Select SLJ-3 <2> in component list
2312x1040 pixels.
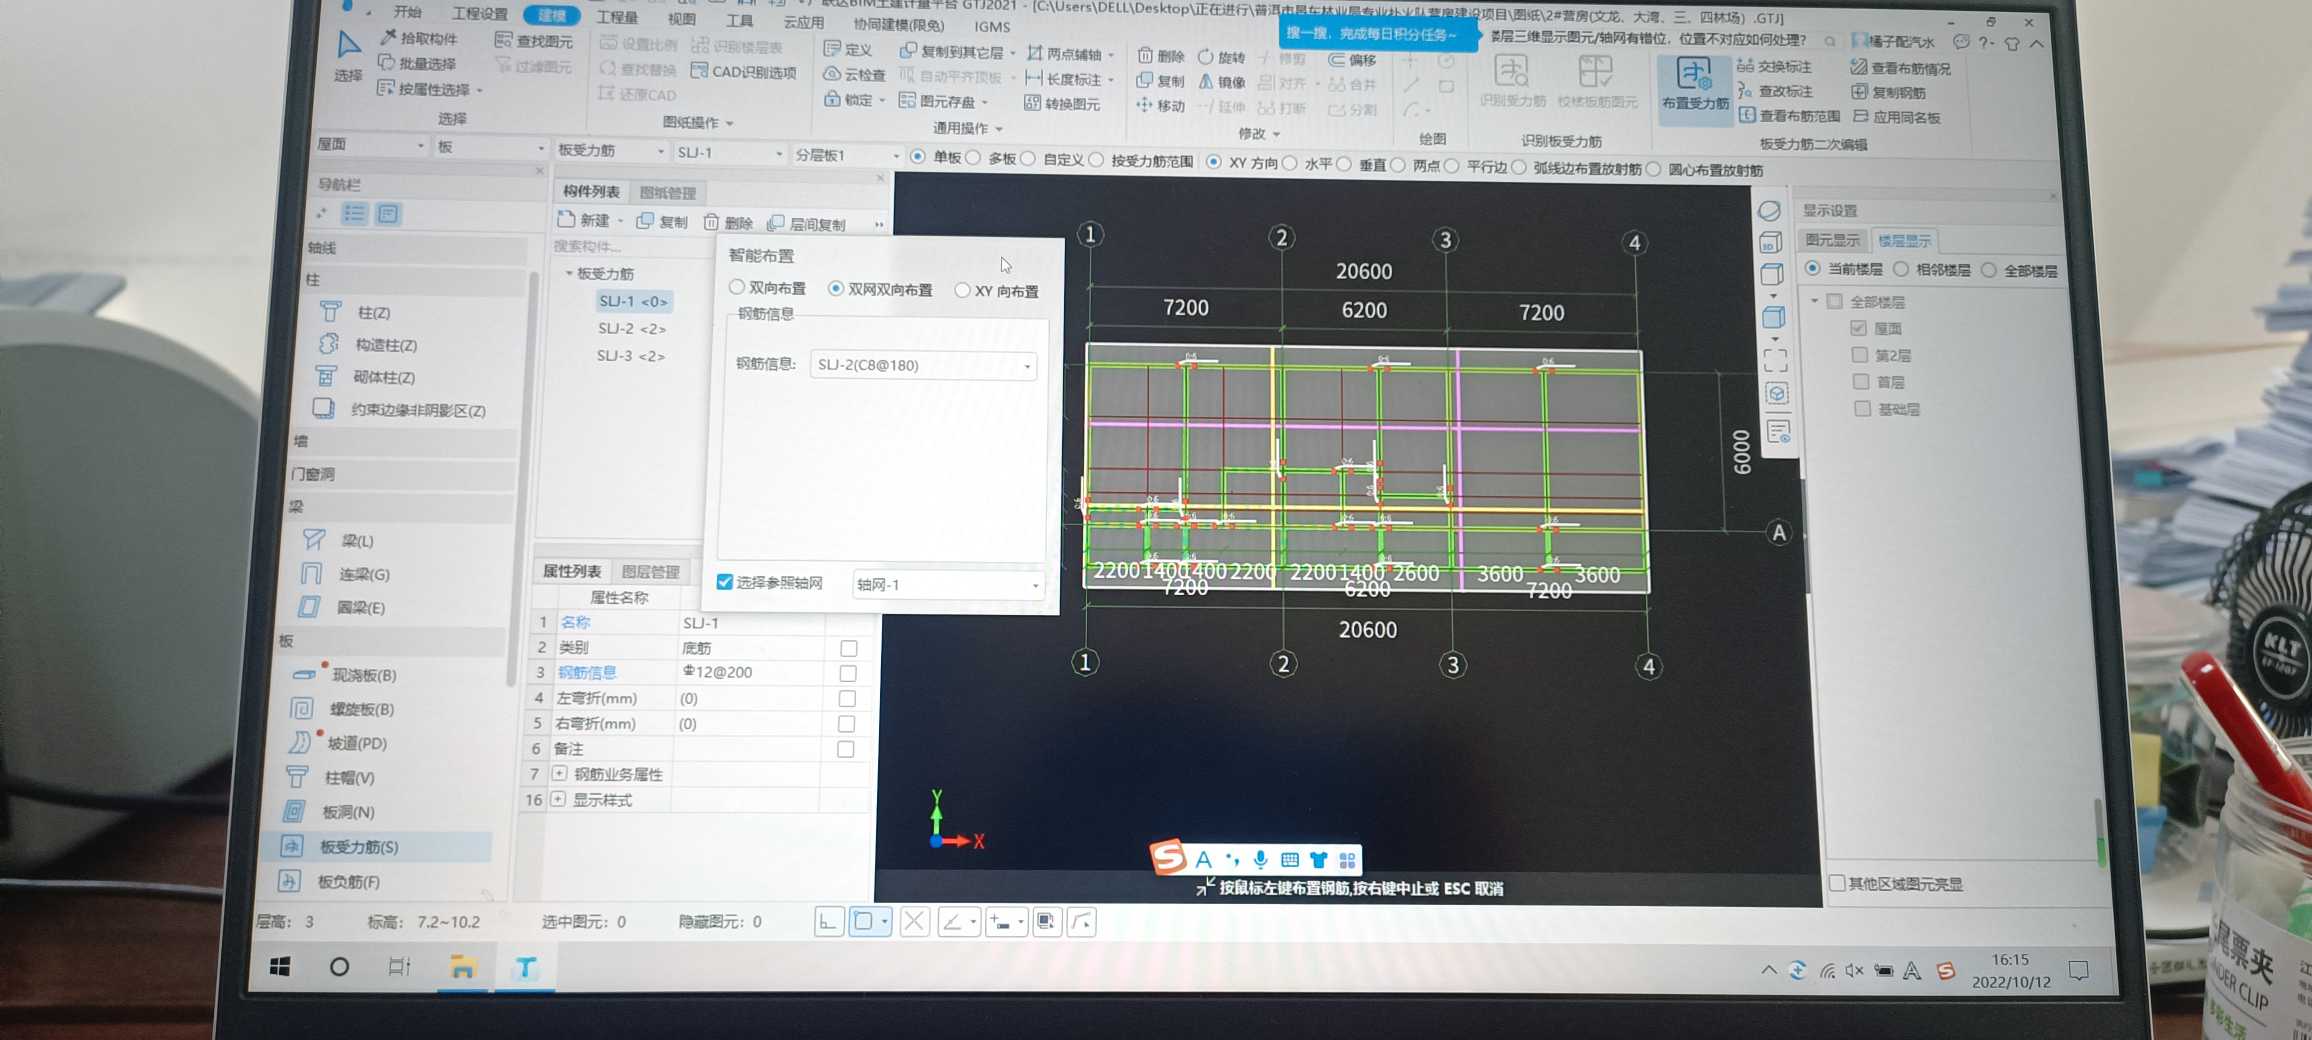(630, 355)
